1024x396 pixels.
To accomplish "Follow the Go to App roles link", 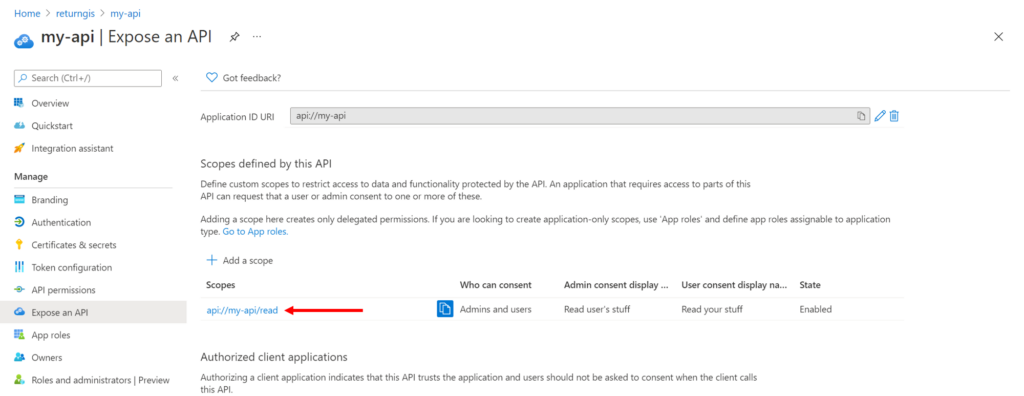I will click(255, 231).
